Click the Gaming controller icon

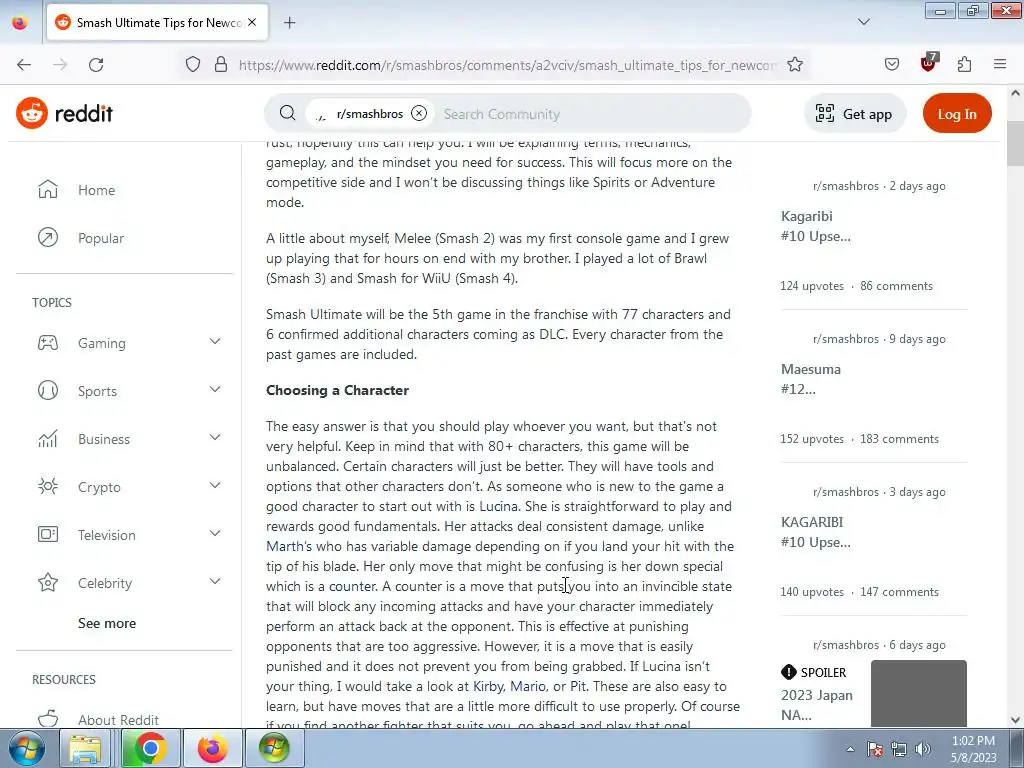pyautogui.click(x=48, y=343)
